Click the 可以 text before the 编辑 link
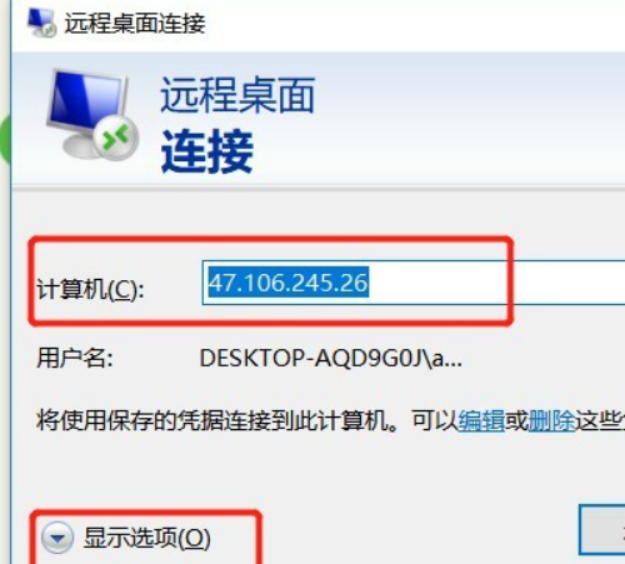 click(435, 421)
